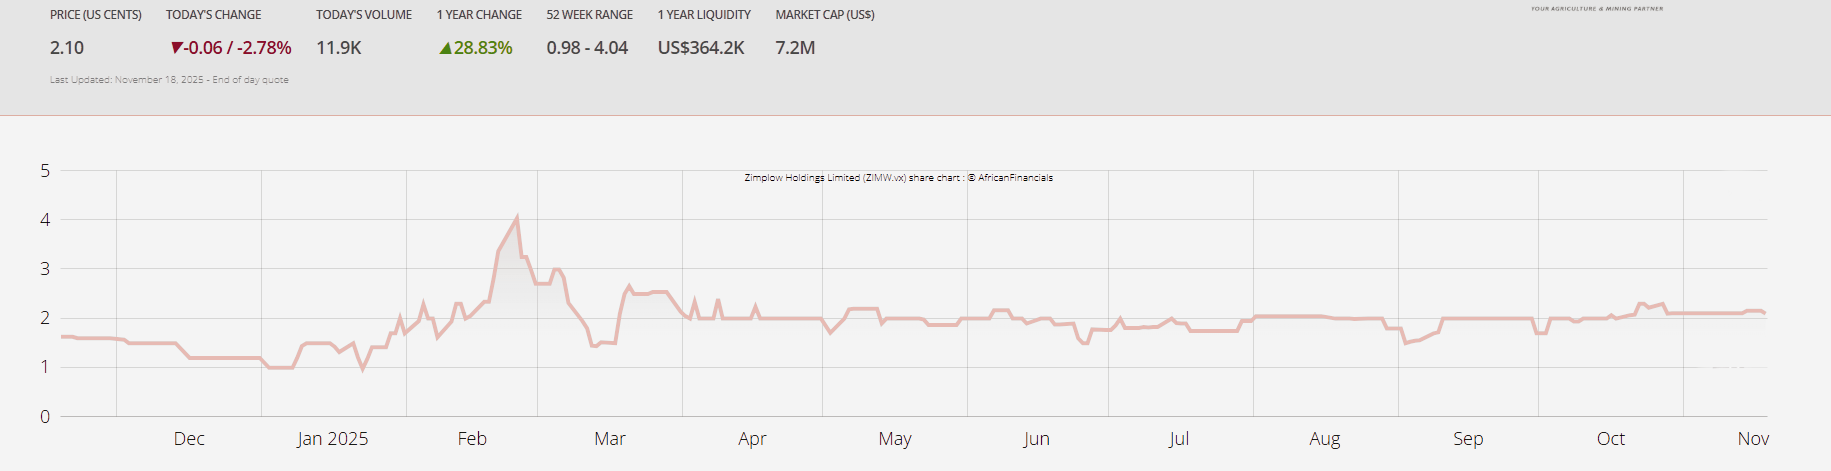Click the '0' y-axis label
1831x471 pixels.
[45, 417]
